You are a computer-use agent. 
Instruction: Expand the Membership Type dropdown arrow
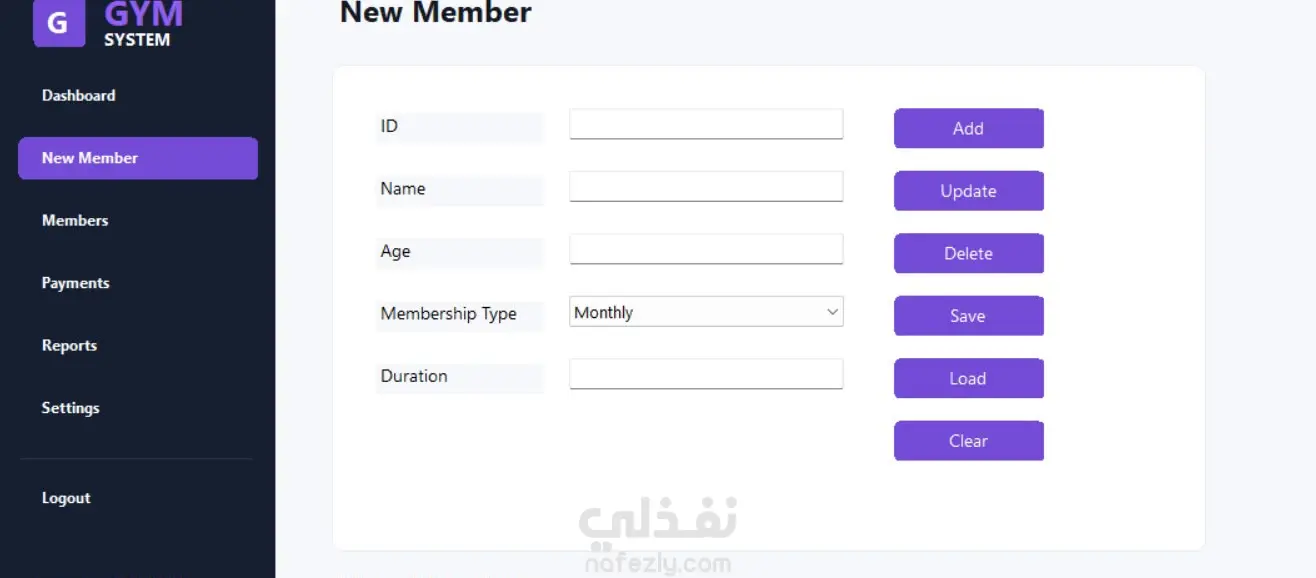pyautogui.click(x=832, y=312)
